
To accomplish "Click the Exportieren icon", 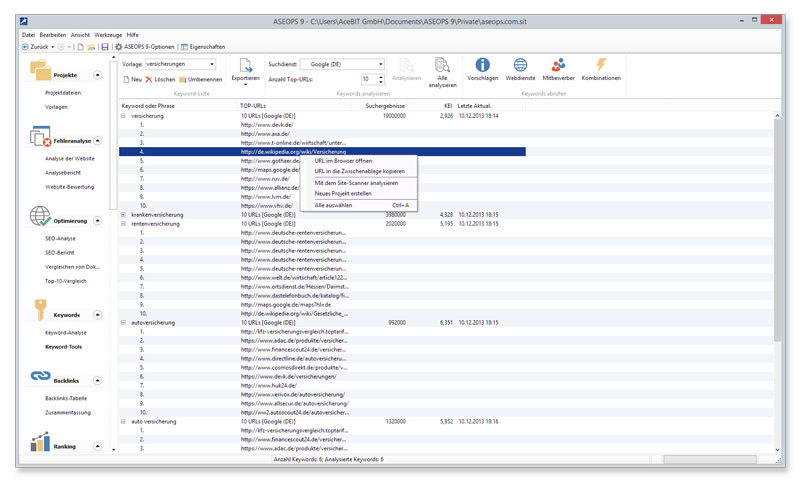I will (245, 65).
